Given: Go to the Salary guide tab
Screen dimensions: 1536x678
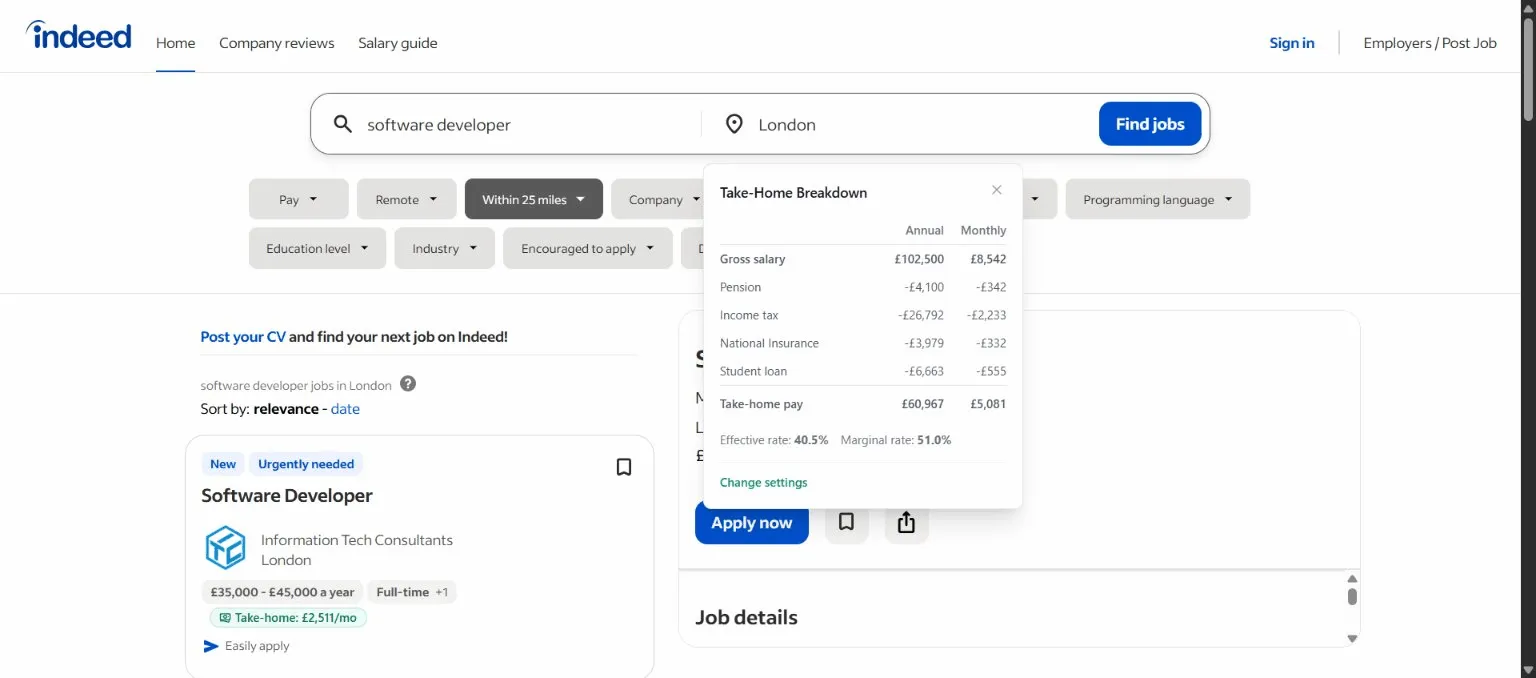Looking at the screenshot, I should [397, 43].
